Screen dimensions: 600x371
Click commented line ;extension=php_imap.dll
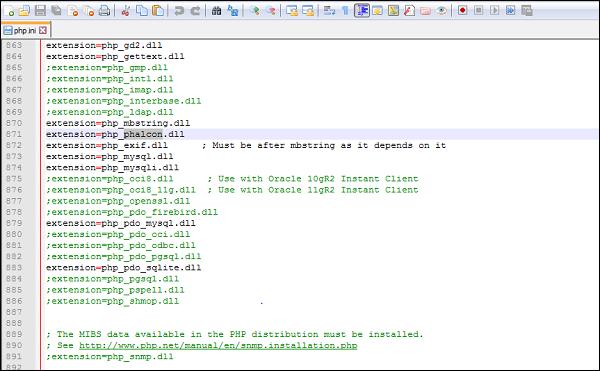[109, 90]
